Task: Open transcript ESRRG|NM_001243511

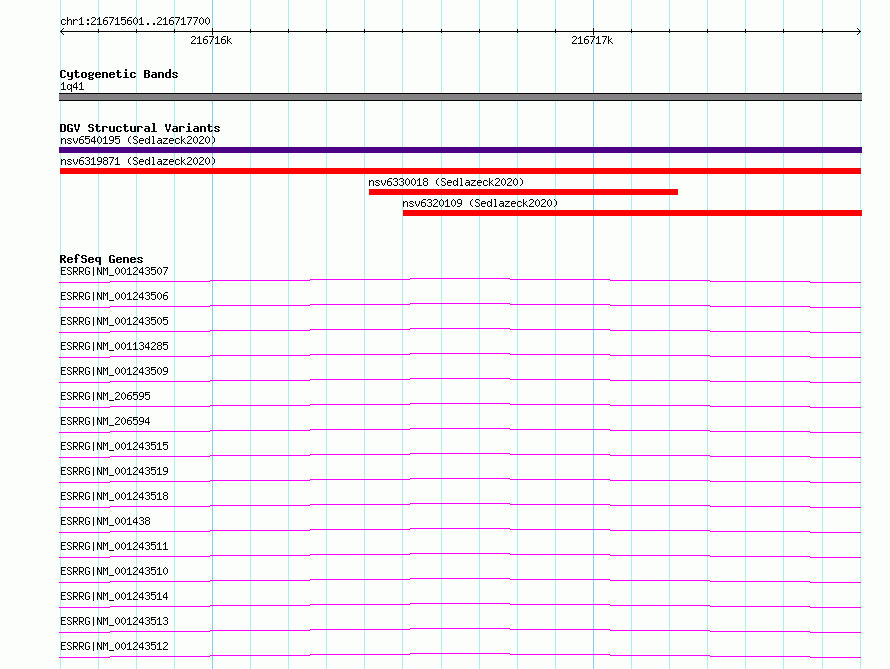Action: pos(114,546)
